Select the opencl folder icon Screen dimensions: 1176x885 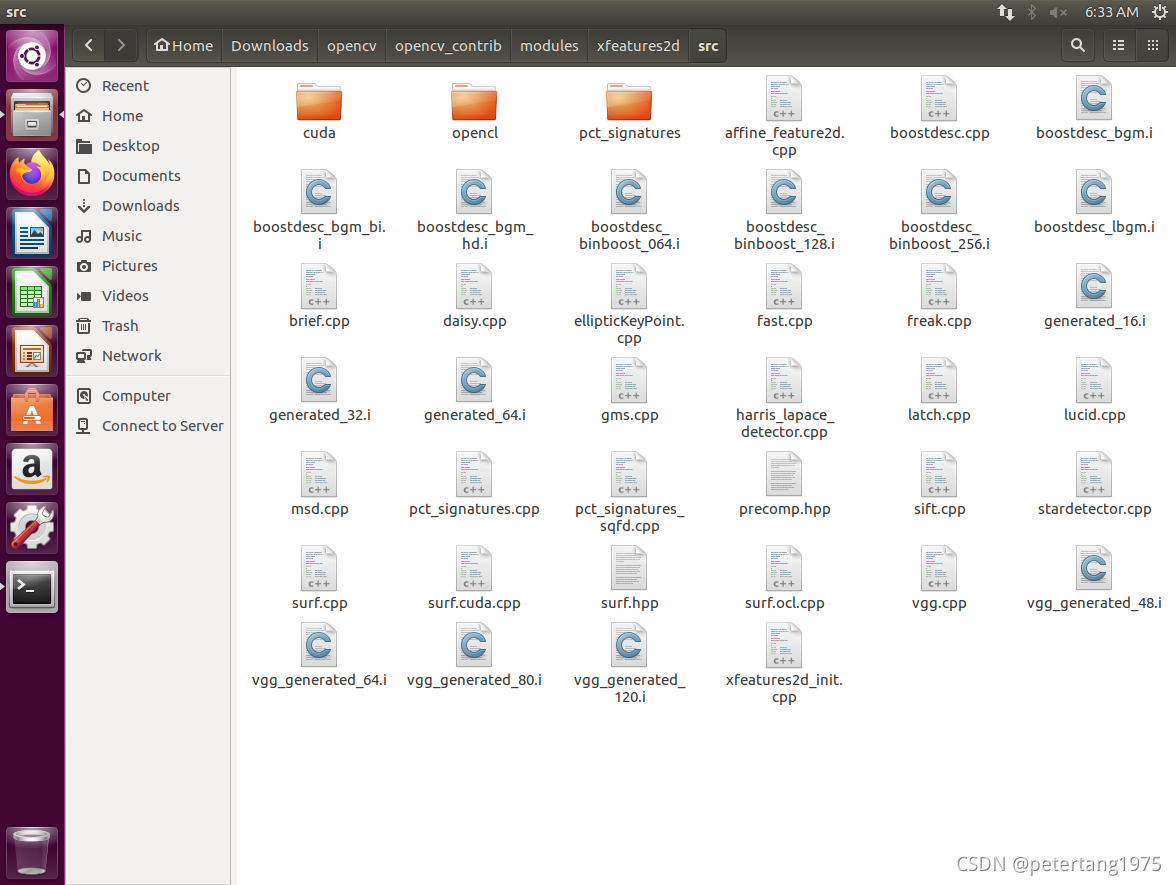(474, 102)
